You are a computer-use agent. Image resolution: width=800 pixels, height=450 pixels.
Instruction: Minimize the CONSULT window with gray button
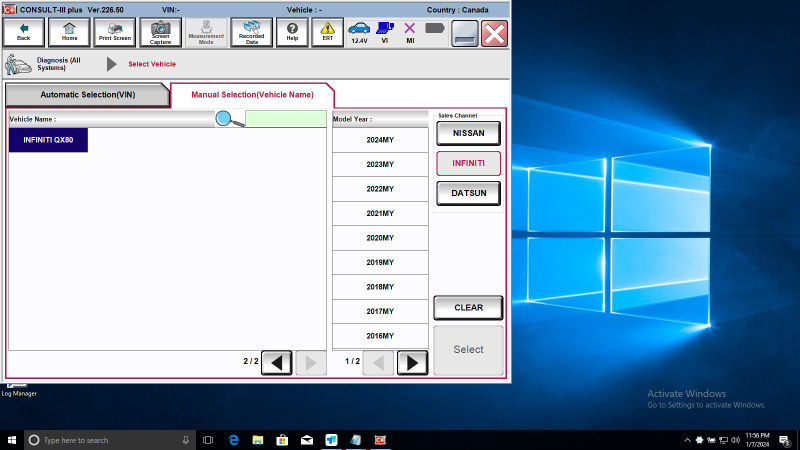(x=465, y=34)
